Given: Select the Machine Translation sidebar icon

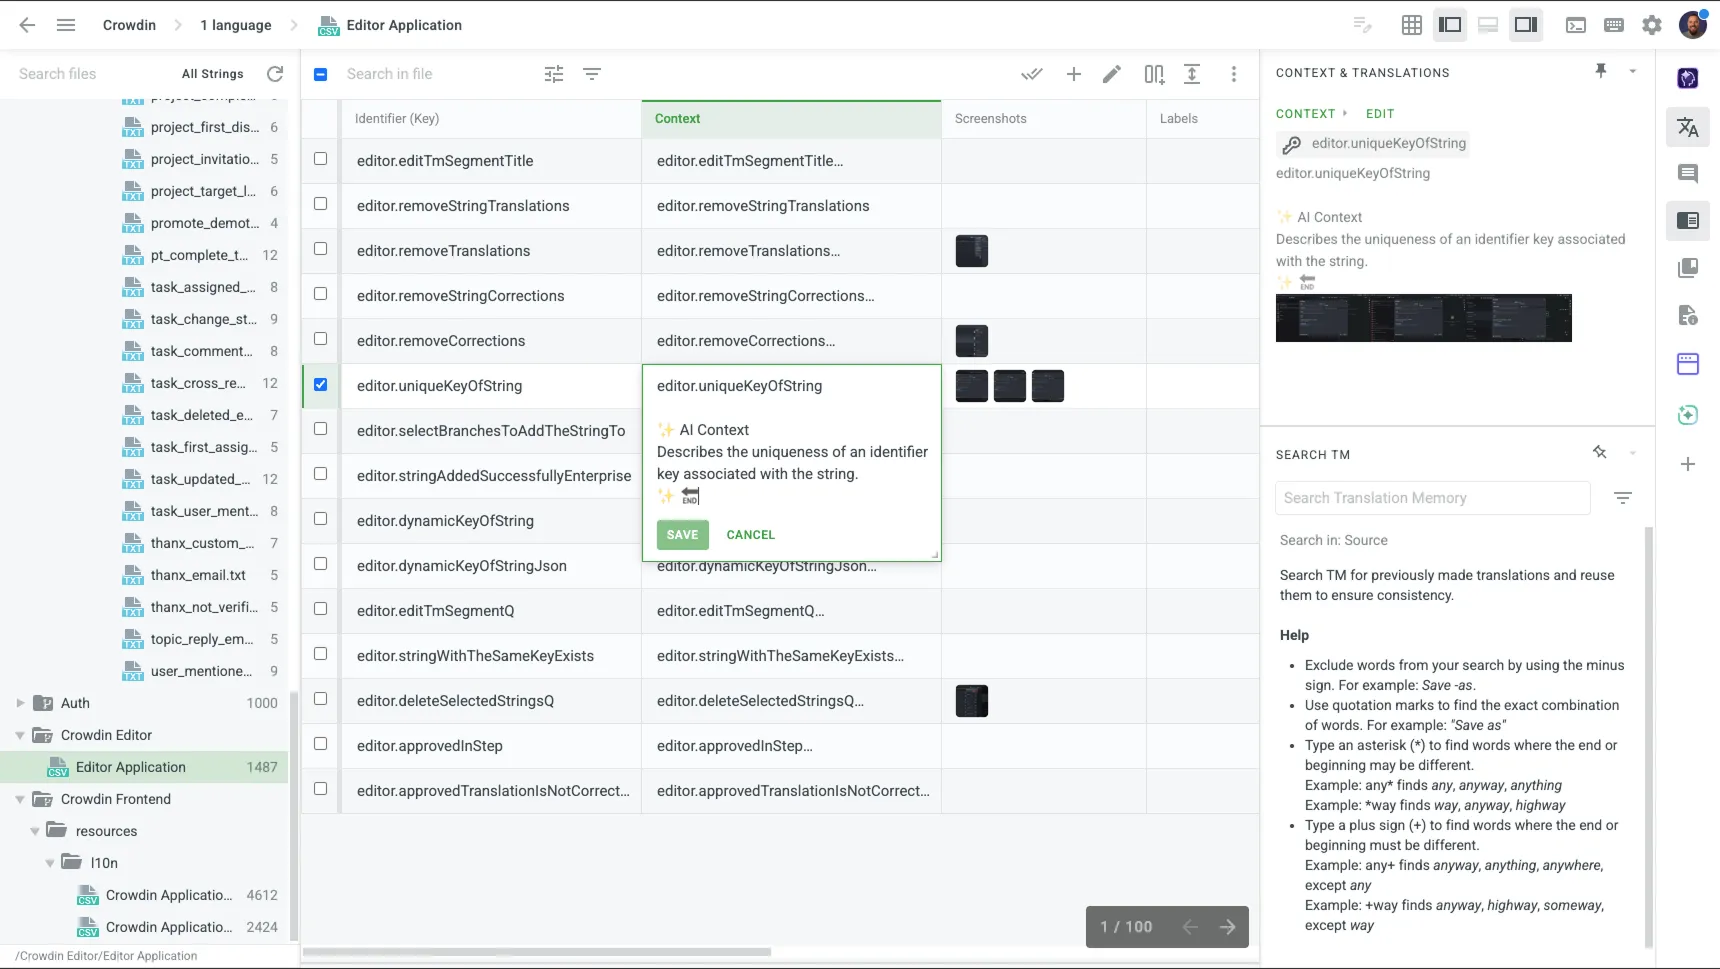Looking at the screenshot, I should coord(1688,127).
